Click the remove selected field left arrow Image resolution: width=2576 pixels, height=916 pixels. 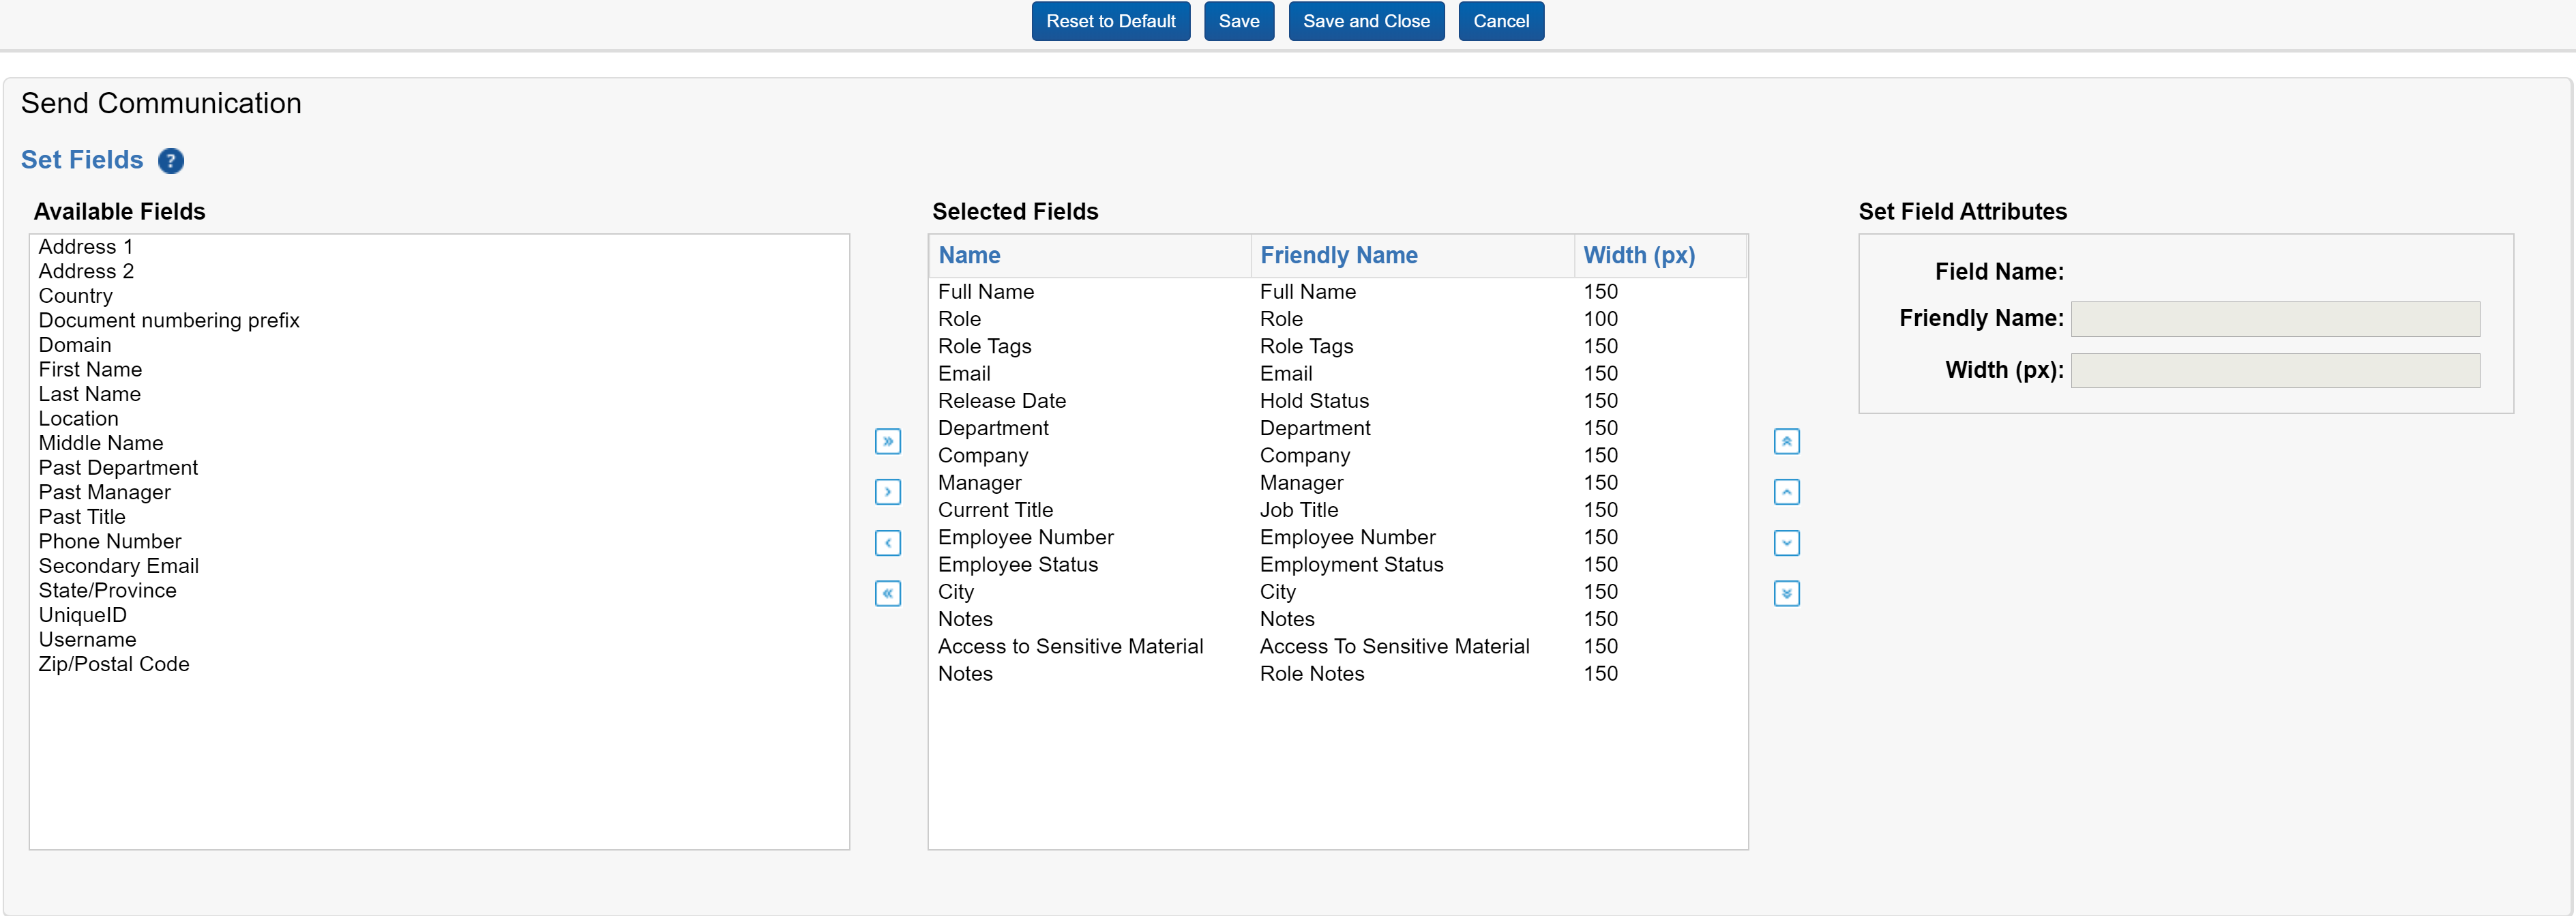[887, 543]
